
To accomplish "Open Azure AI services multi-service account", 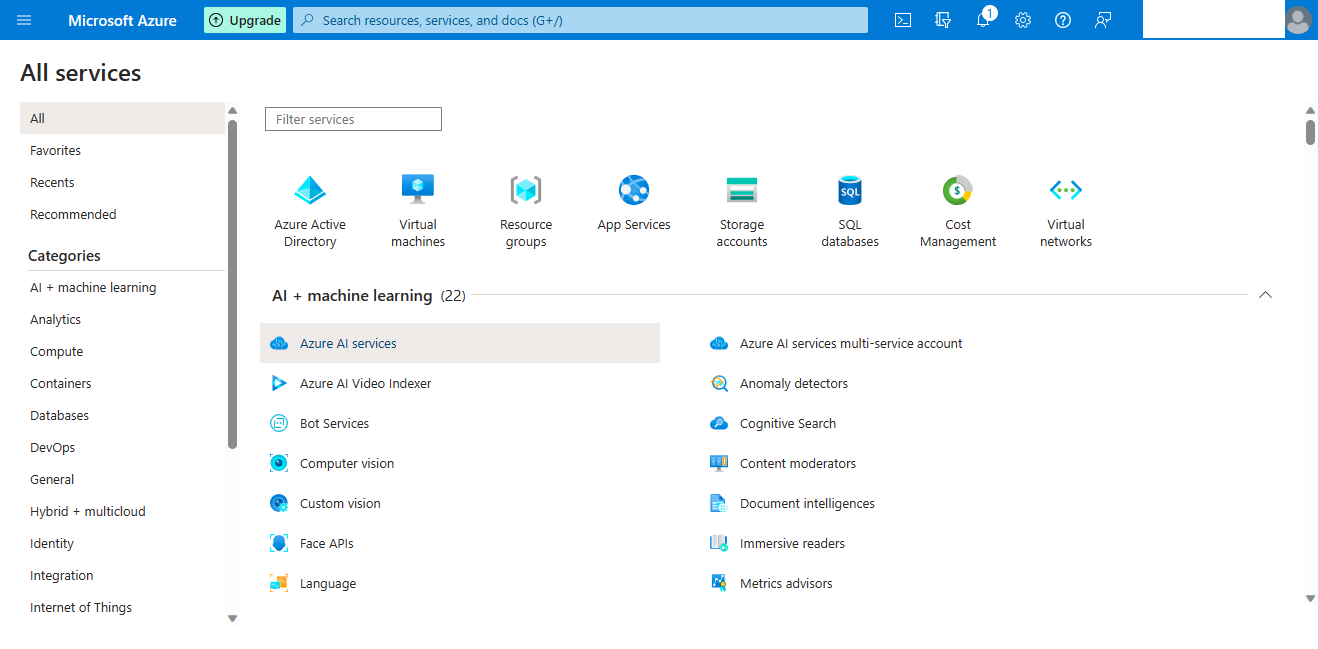I will click(851, 343).
